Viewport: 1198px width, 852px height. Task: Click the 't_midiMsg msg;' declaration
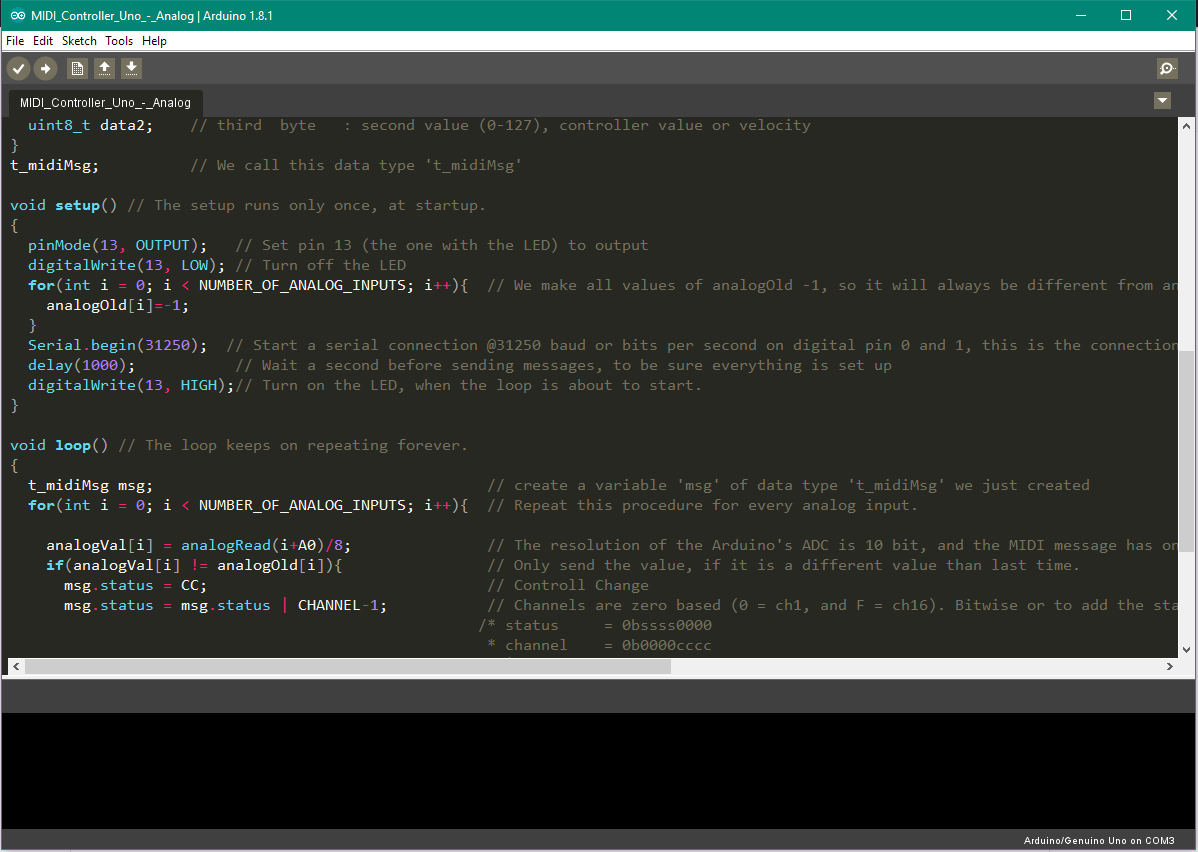click(x=90, y=485)
